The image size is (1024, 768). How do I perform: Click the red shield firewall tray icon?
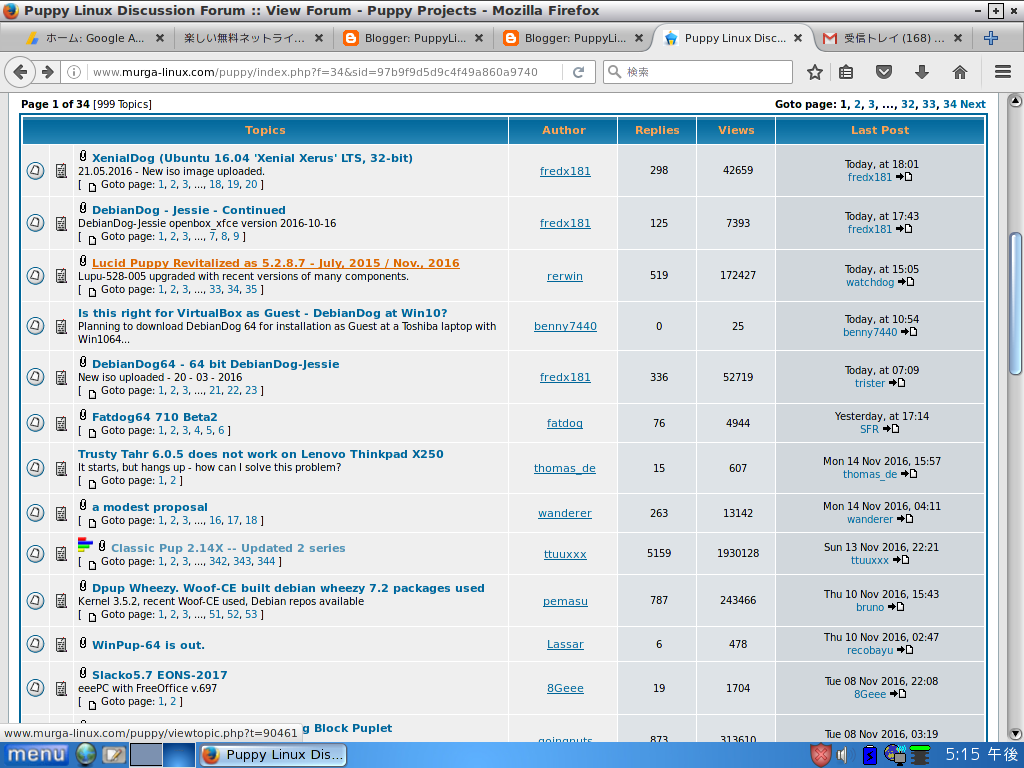(x=820, y=754)
